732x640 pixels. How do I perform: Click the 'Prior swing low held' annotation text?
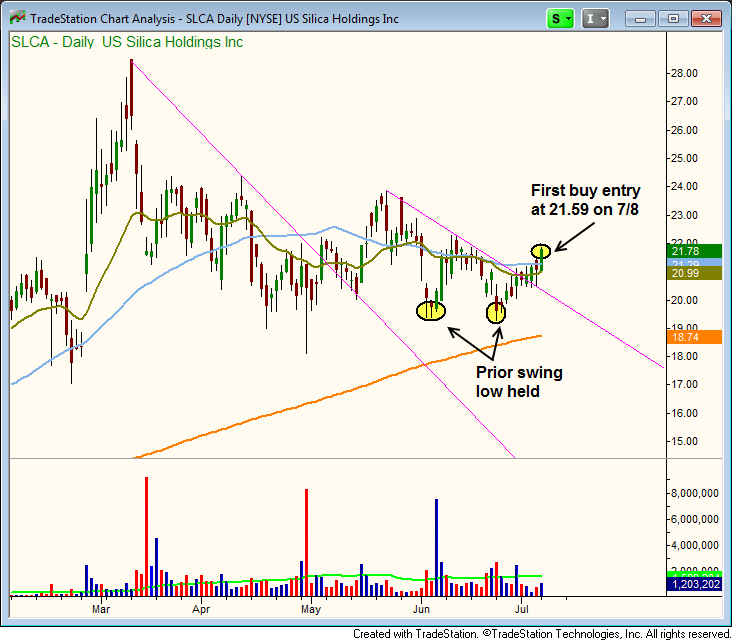coord(519,382)
